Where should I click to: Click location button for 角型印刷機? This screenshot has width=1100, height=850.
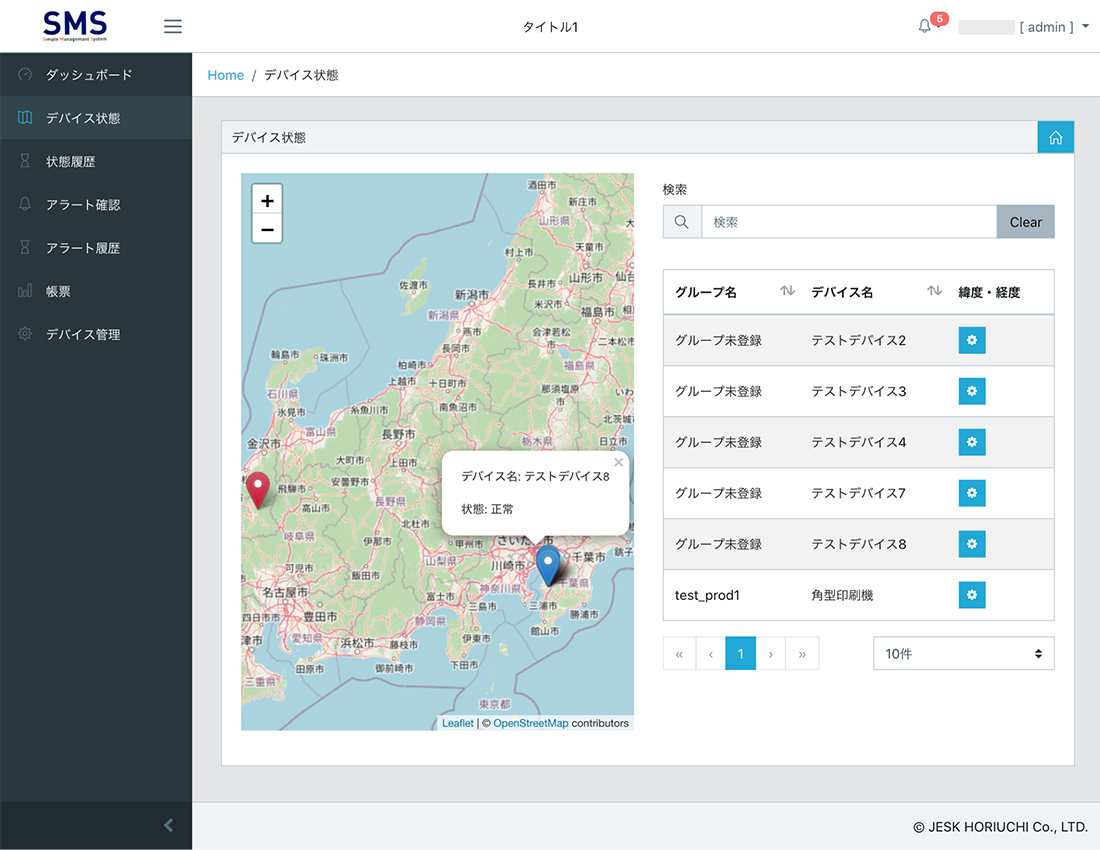click(x=972, y=595)
